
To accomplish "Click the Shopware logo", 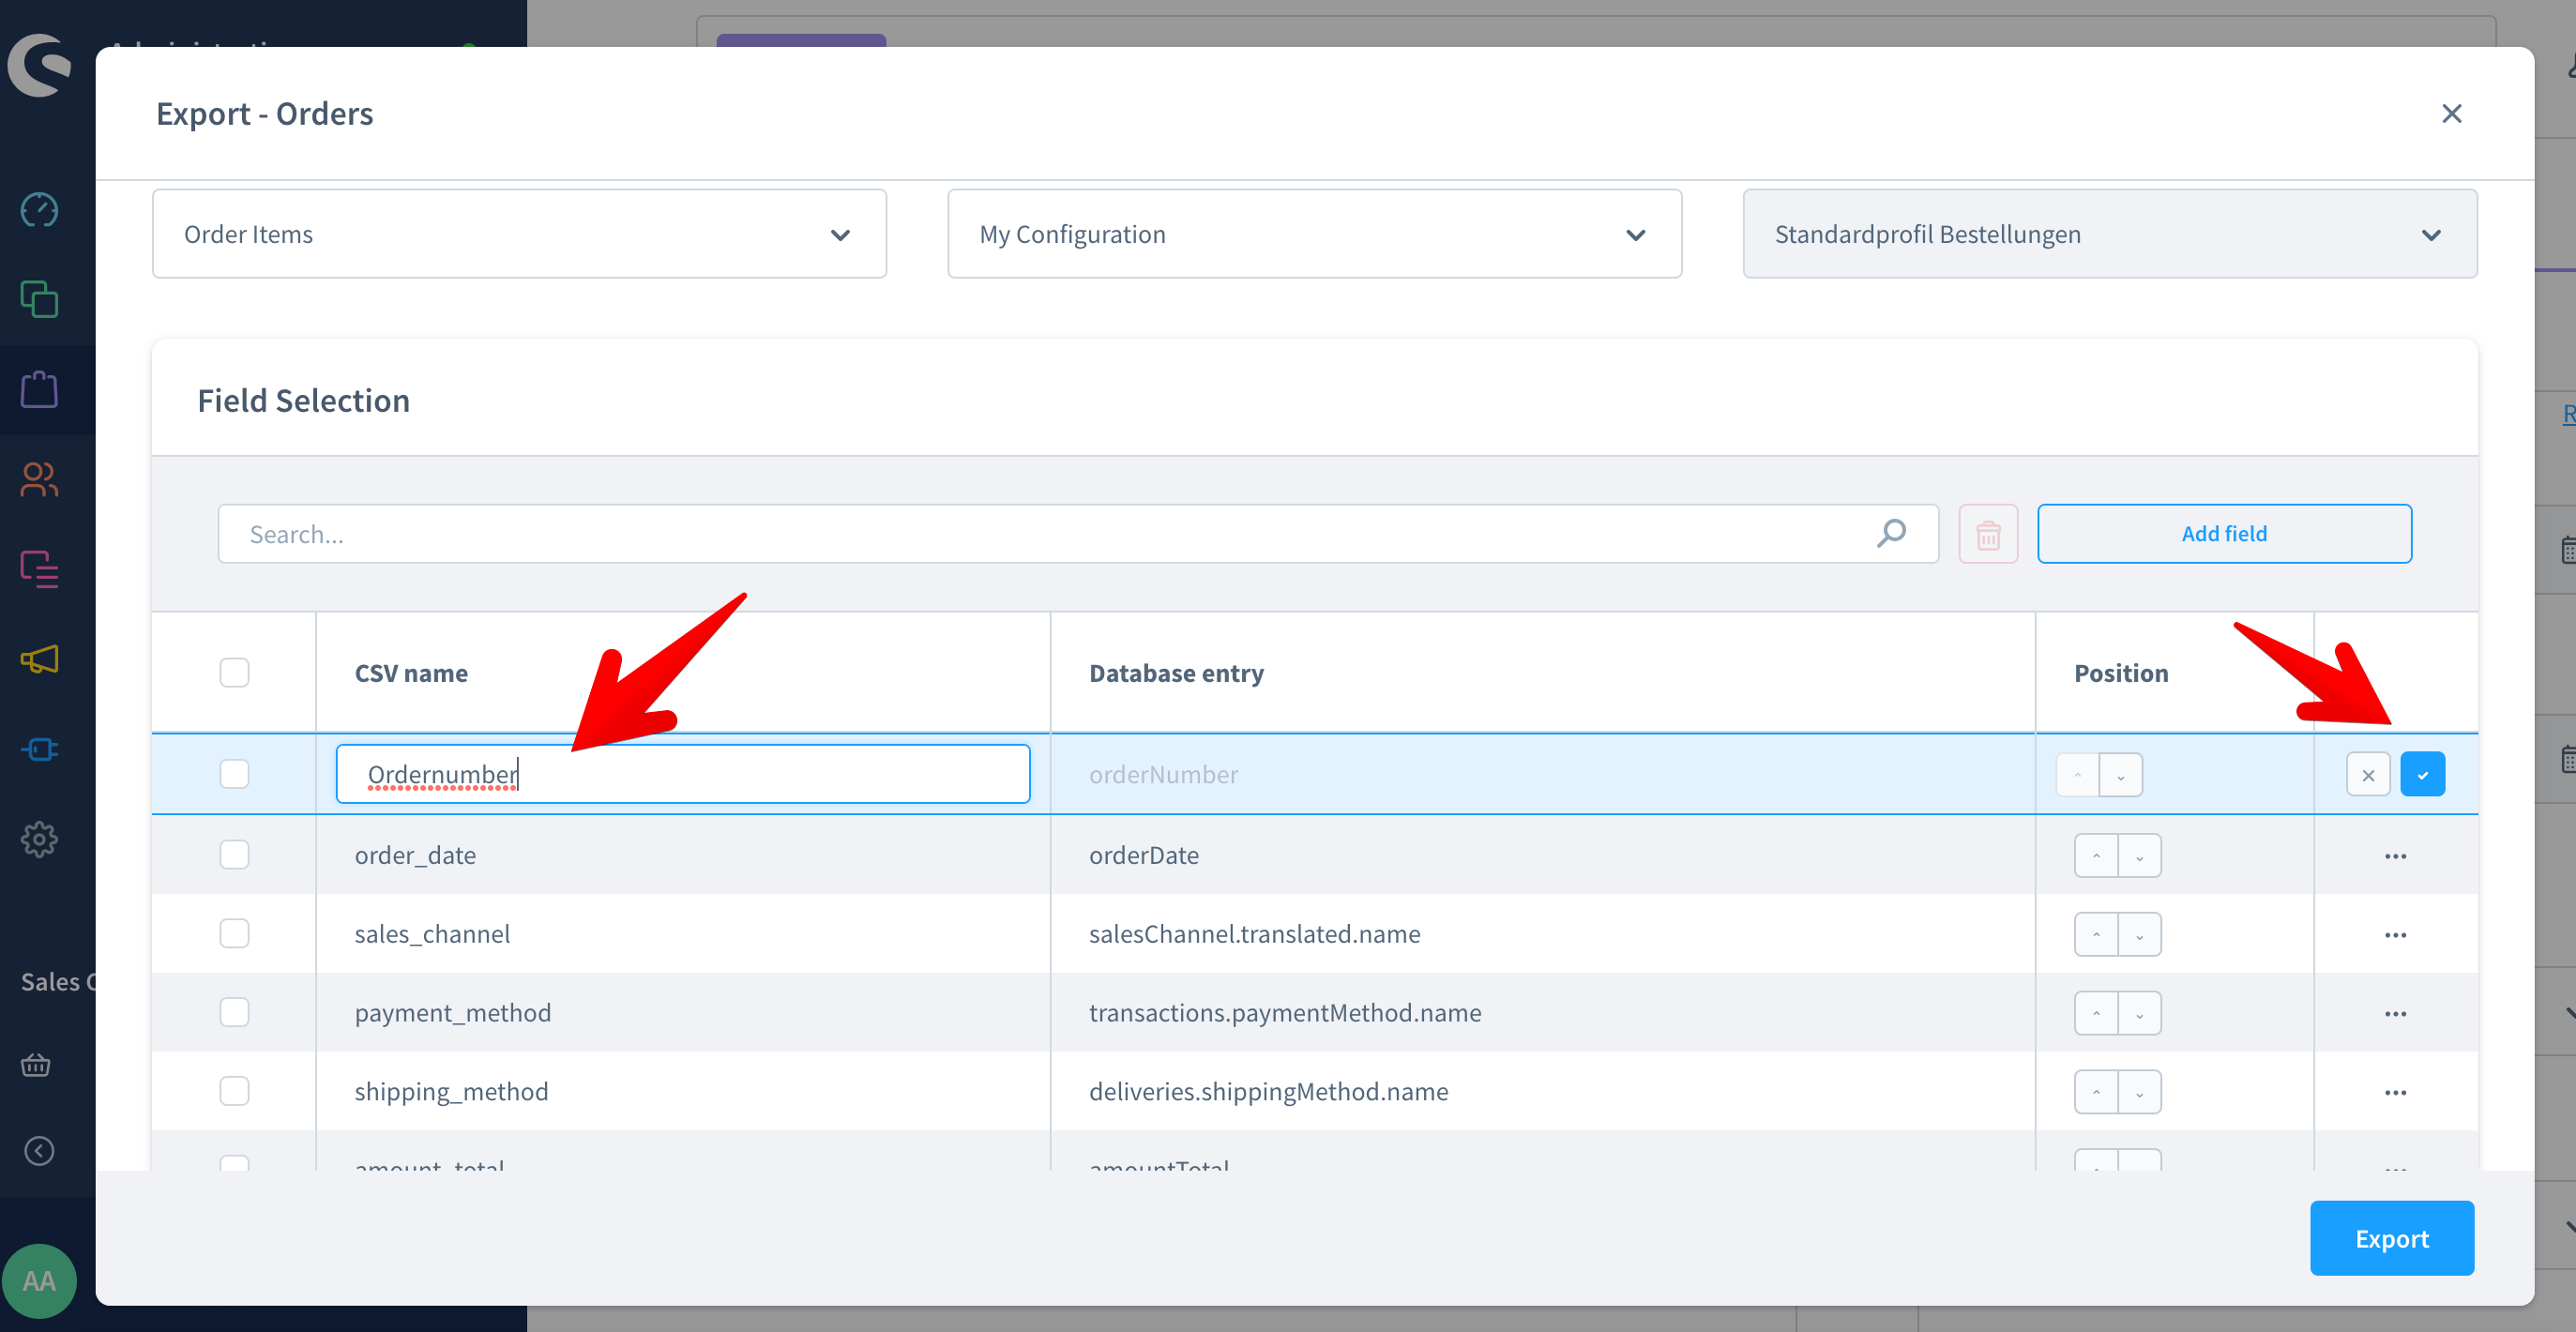I will (x=39, y=66).
